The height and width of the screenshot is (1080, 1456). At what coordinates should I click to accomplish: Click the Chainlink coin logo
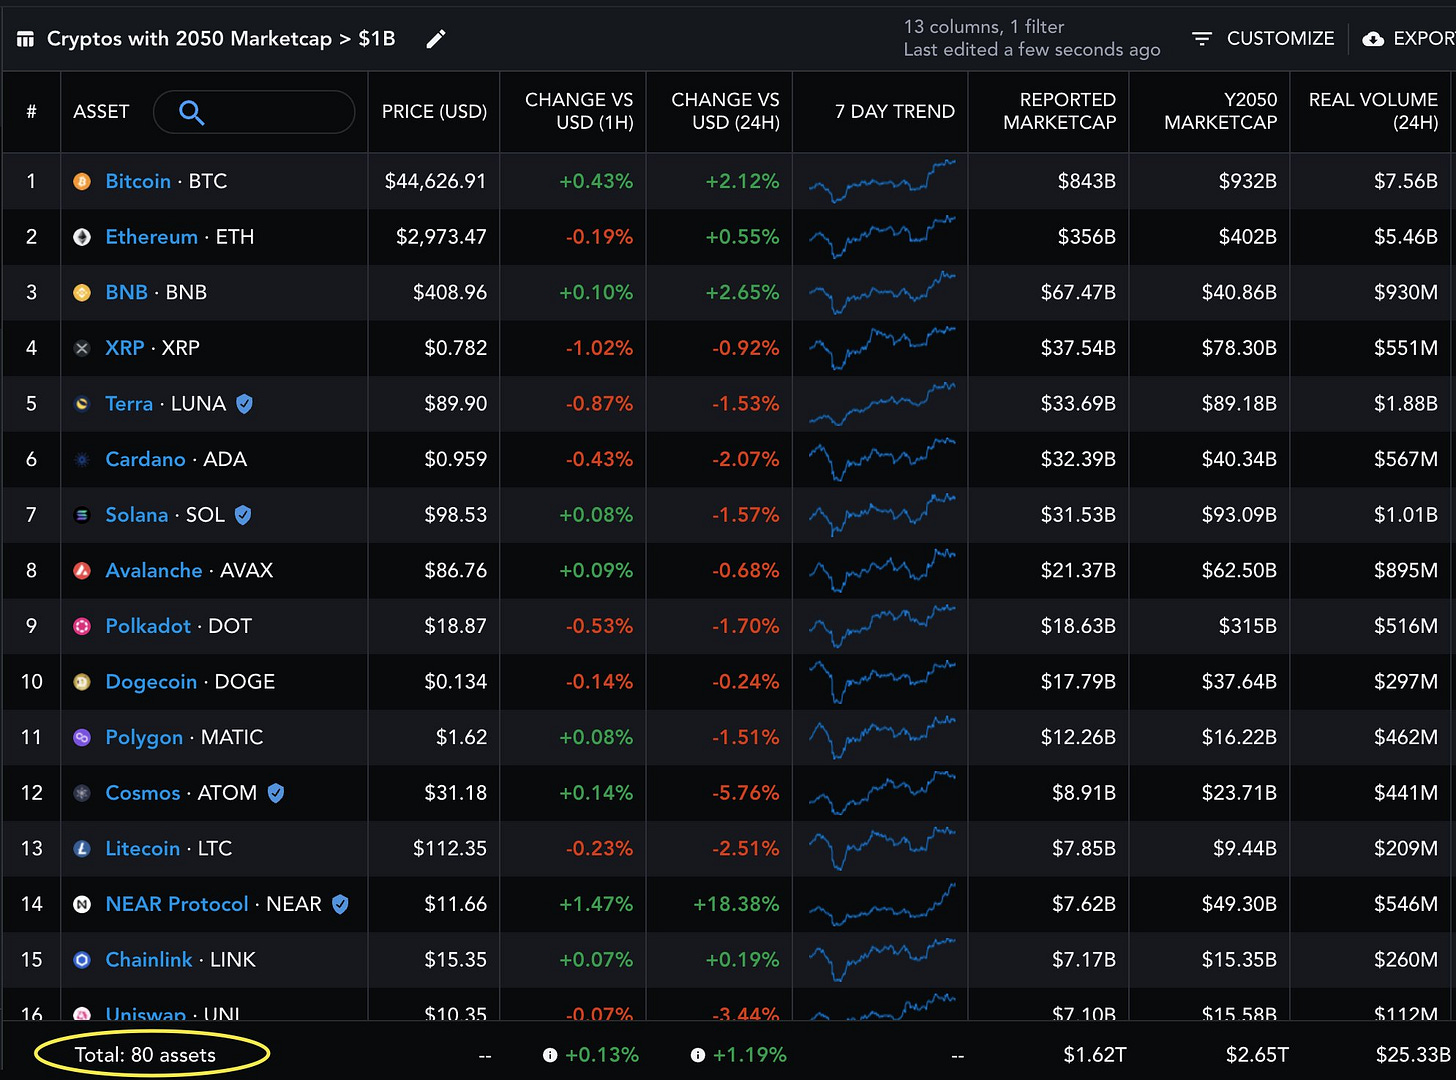[x=82, y=960]
